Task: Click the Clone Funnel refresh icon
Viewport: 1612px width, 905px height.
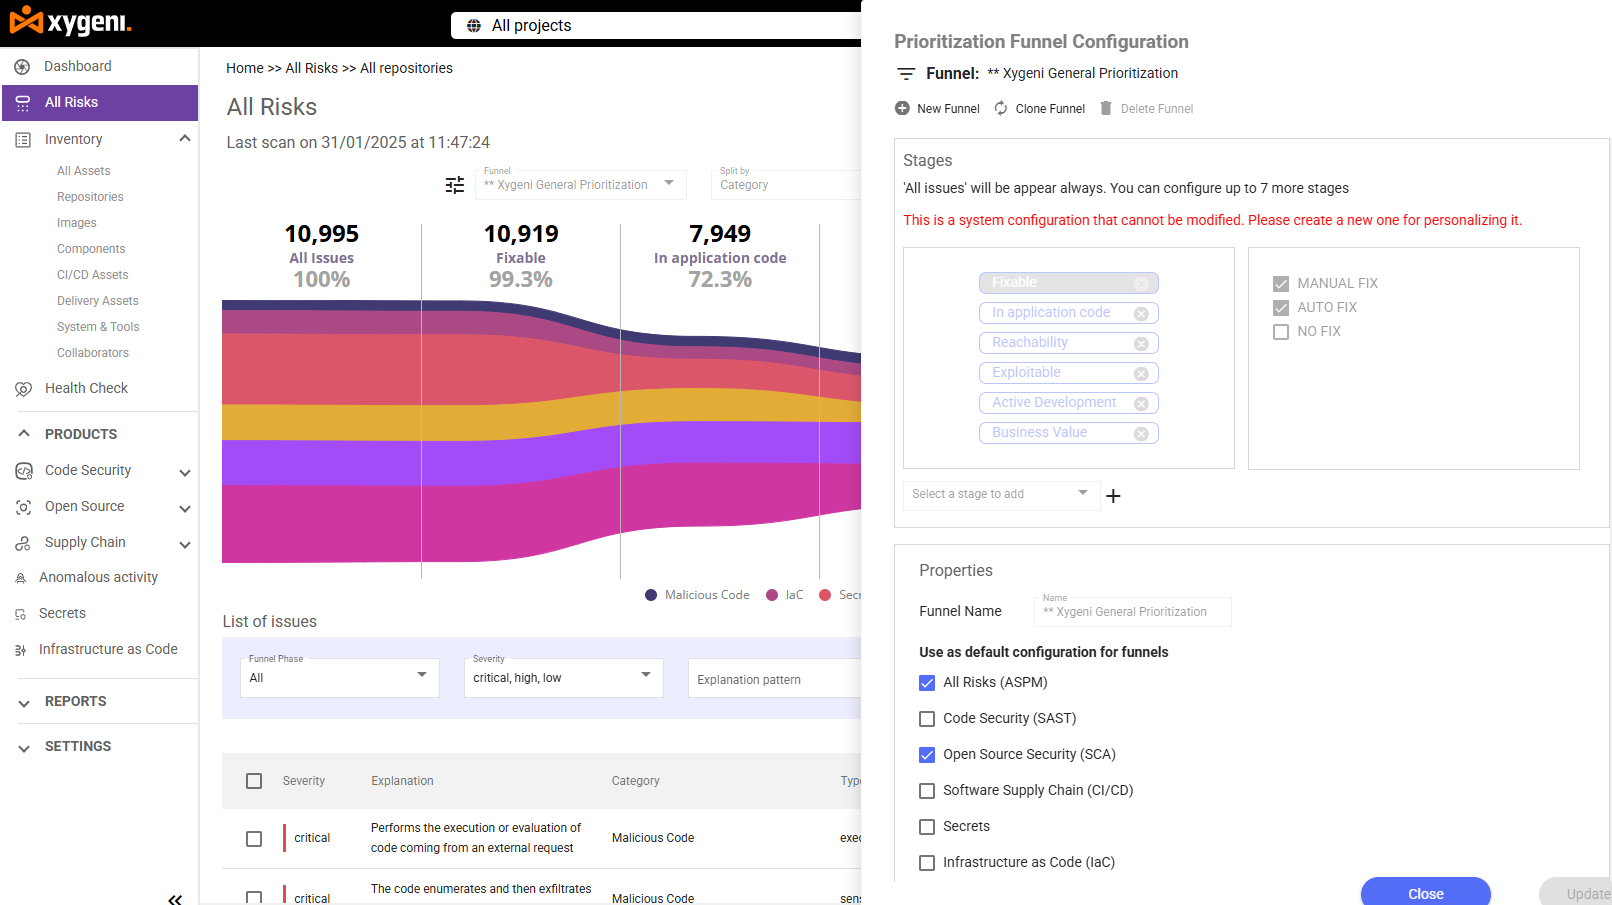Action: (x=1001, y=108)
